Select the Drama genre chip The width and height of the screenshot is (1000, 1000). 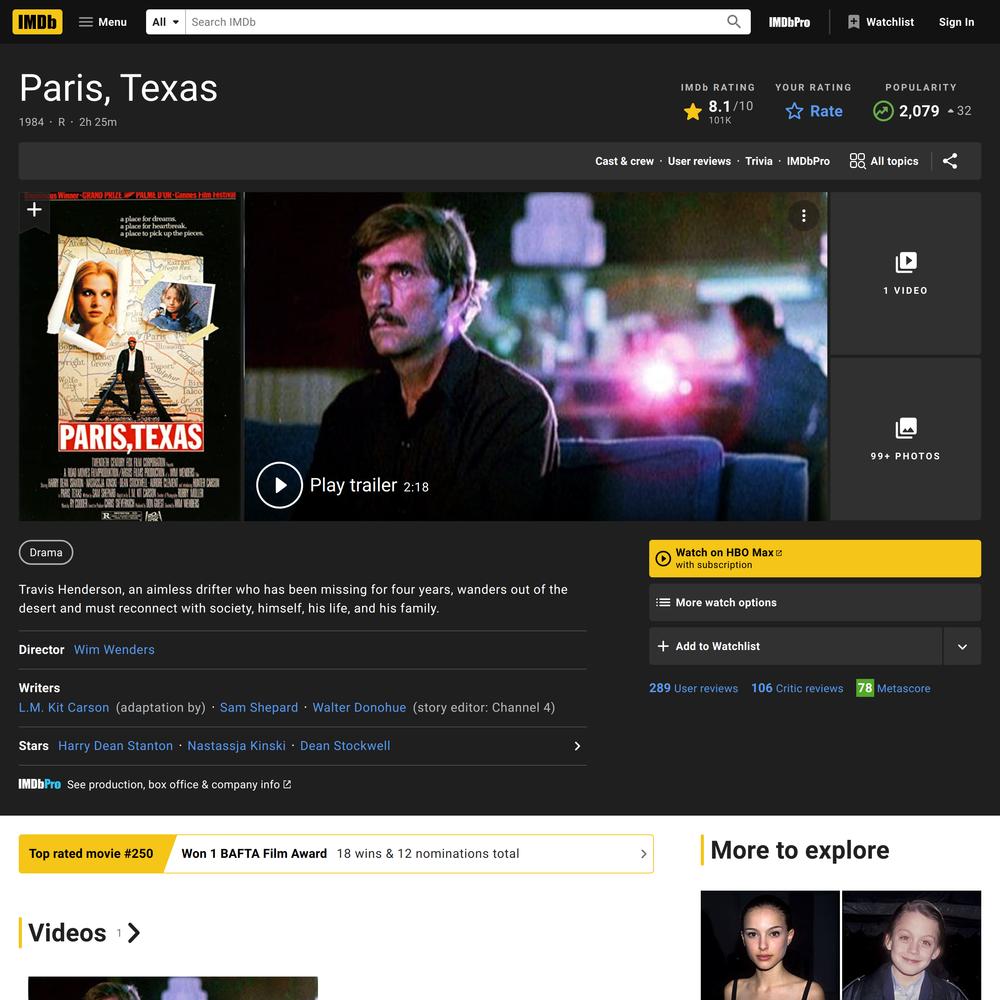pos(46,552)
